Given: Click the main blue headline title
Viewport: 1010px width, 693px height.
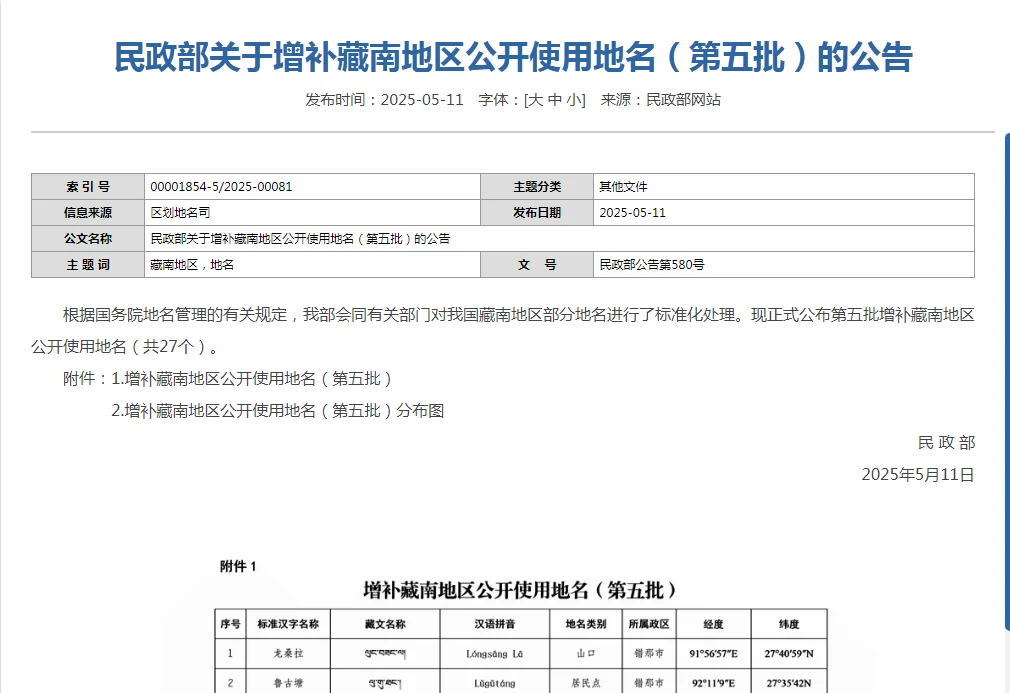Looking at the screenshot, I should 513,57.
